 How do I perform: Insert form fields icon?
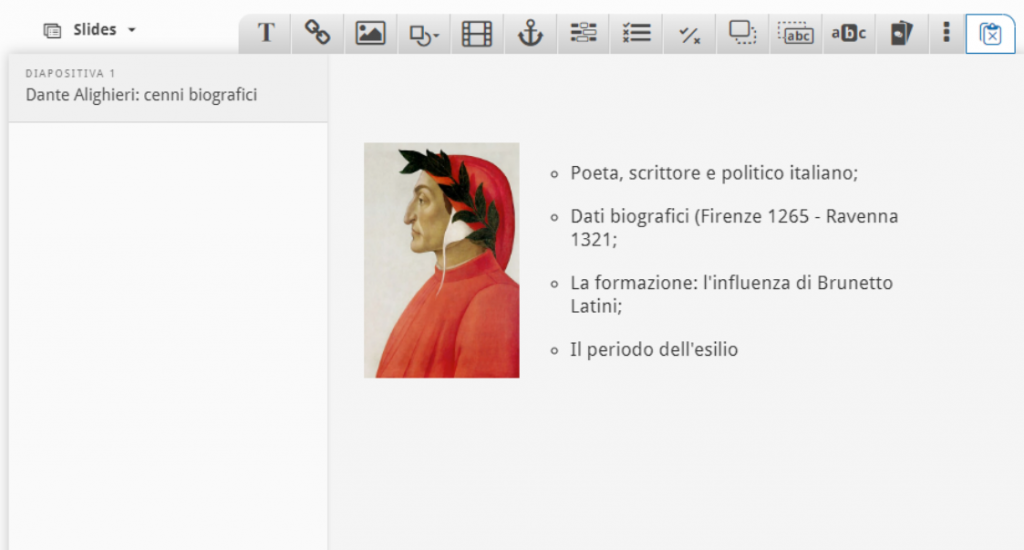[583, 33]
